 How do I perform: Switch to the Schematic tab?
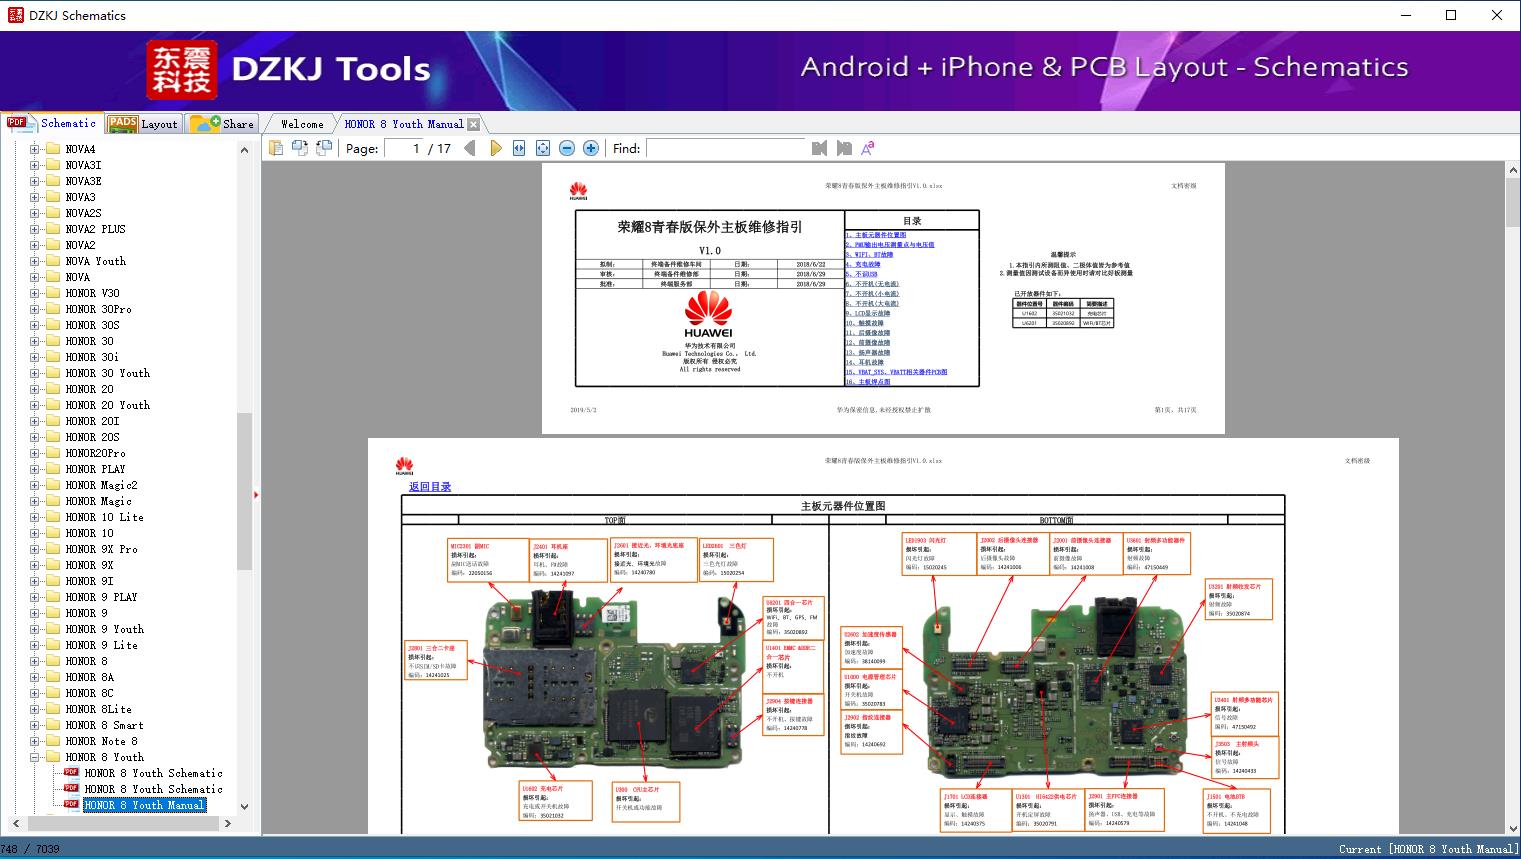click(x=52, y=123)
